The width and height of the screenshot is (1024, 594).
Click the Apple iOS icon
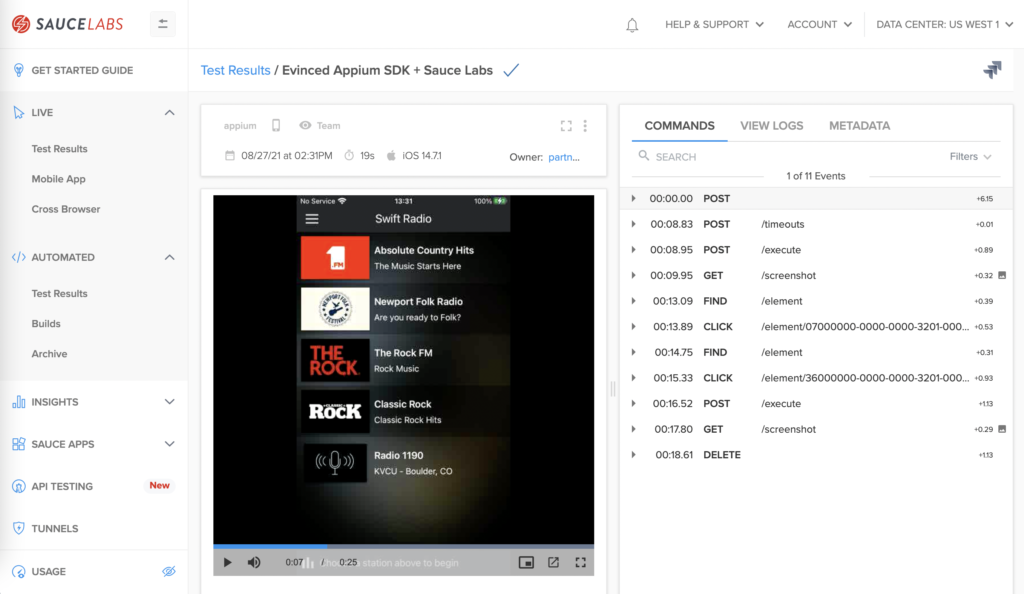click(x=391, y=155)
